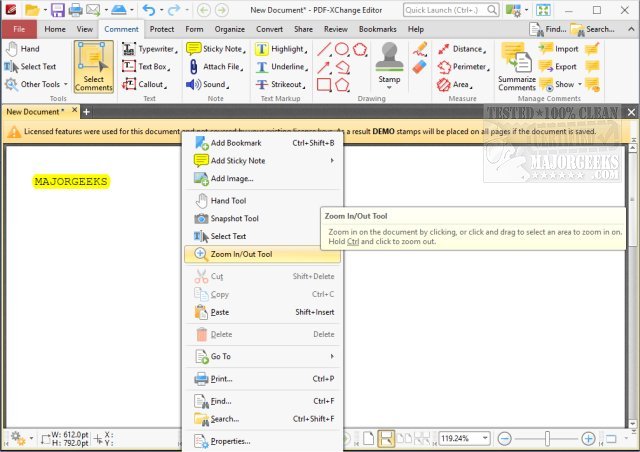
Task: Save the document with floppy icon
Action: pyautogui.click(x=58, y=10)
